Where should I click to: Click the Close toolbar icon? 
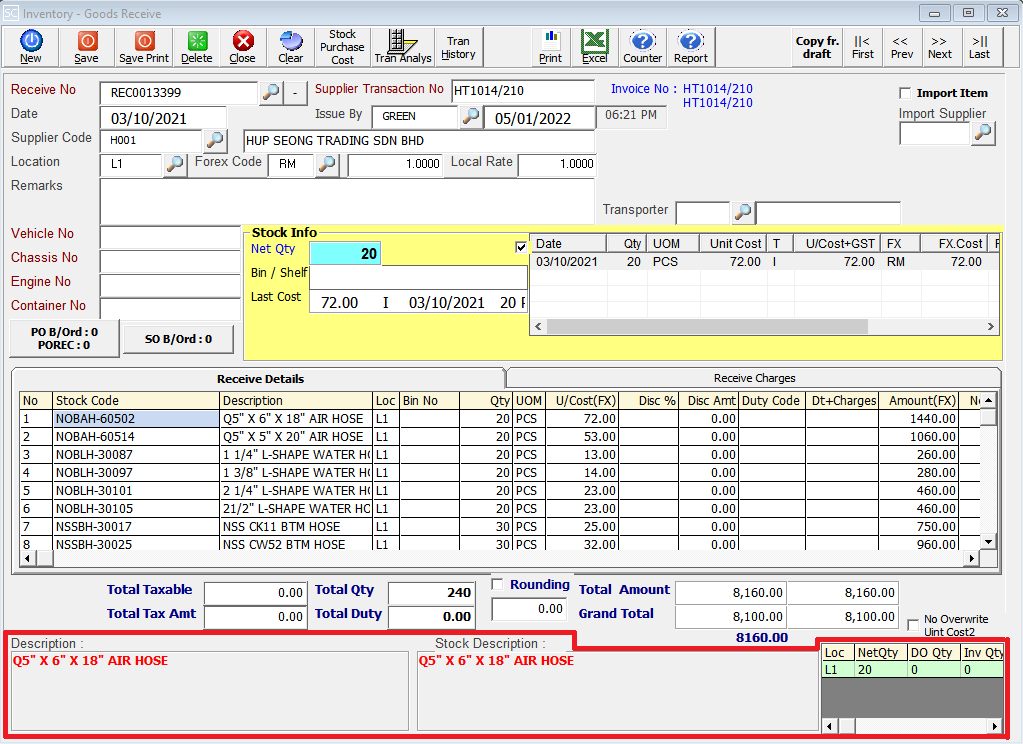tap(243, 47)
